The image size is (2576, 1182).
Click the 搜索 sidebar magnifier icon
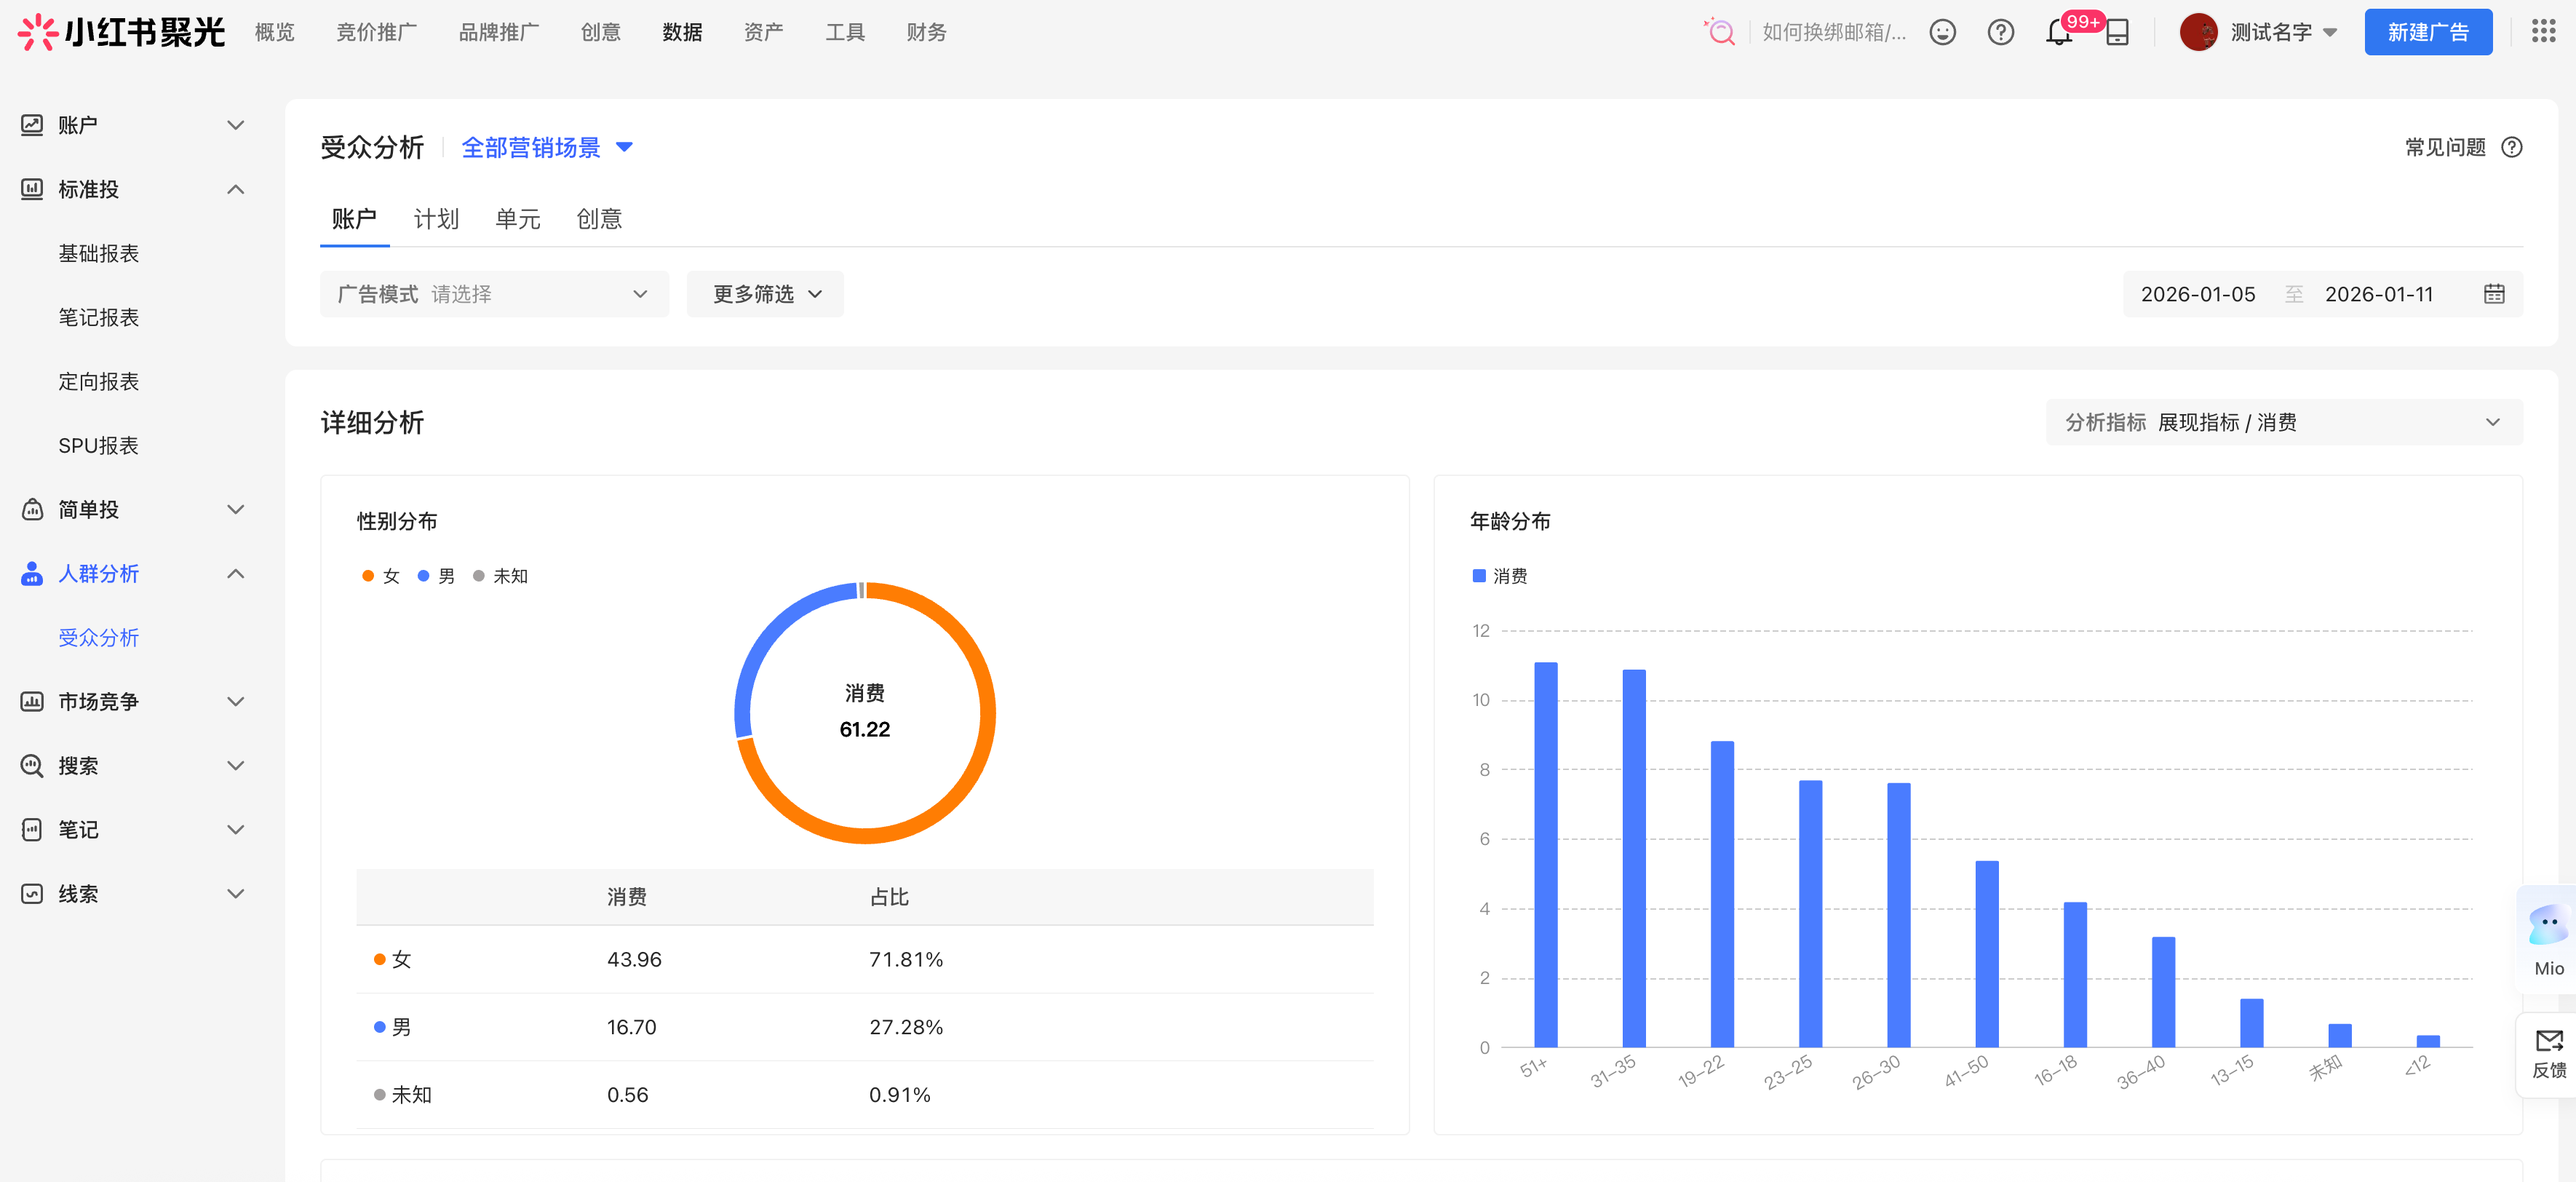[32, 765]
